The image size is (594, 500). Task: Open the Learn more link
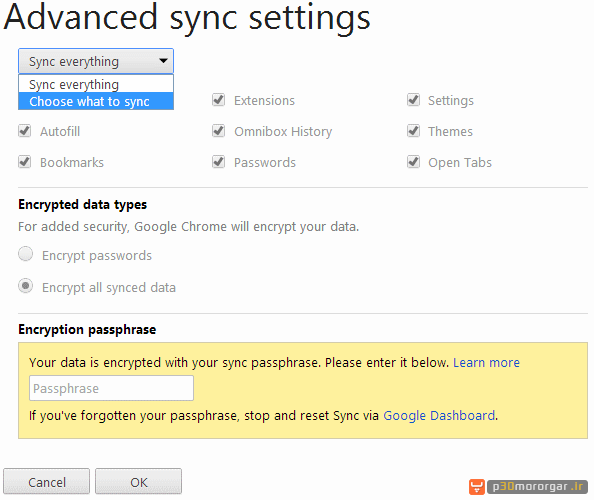pos(486,362)
